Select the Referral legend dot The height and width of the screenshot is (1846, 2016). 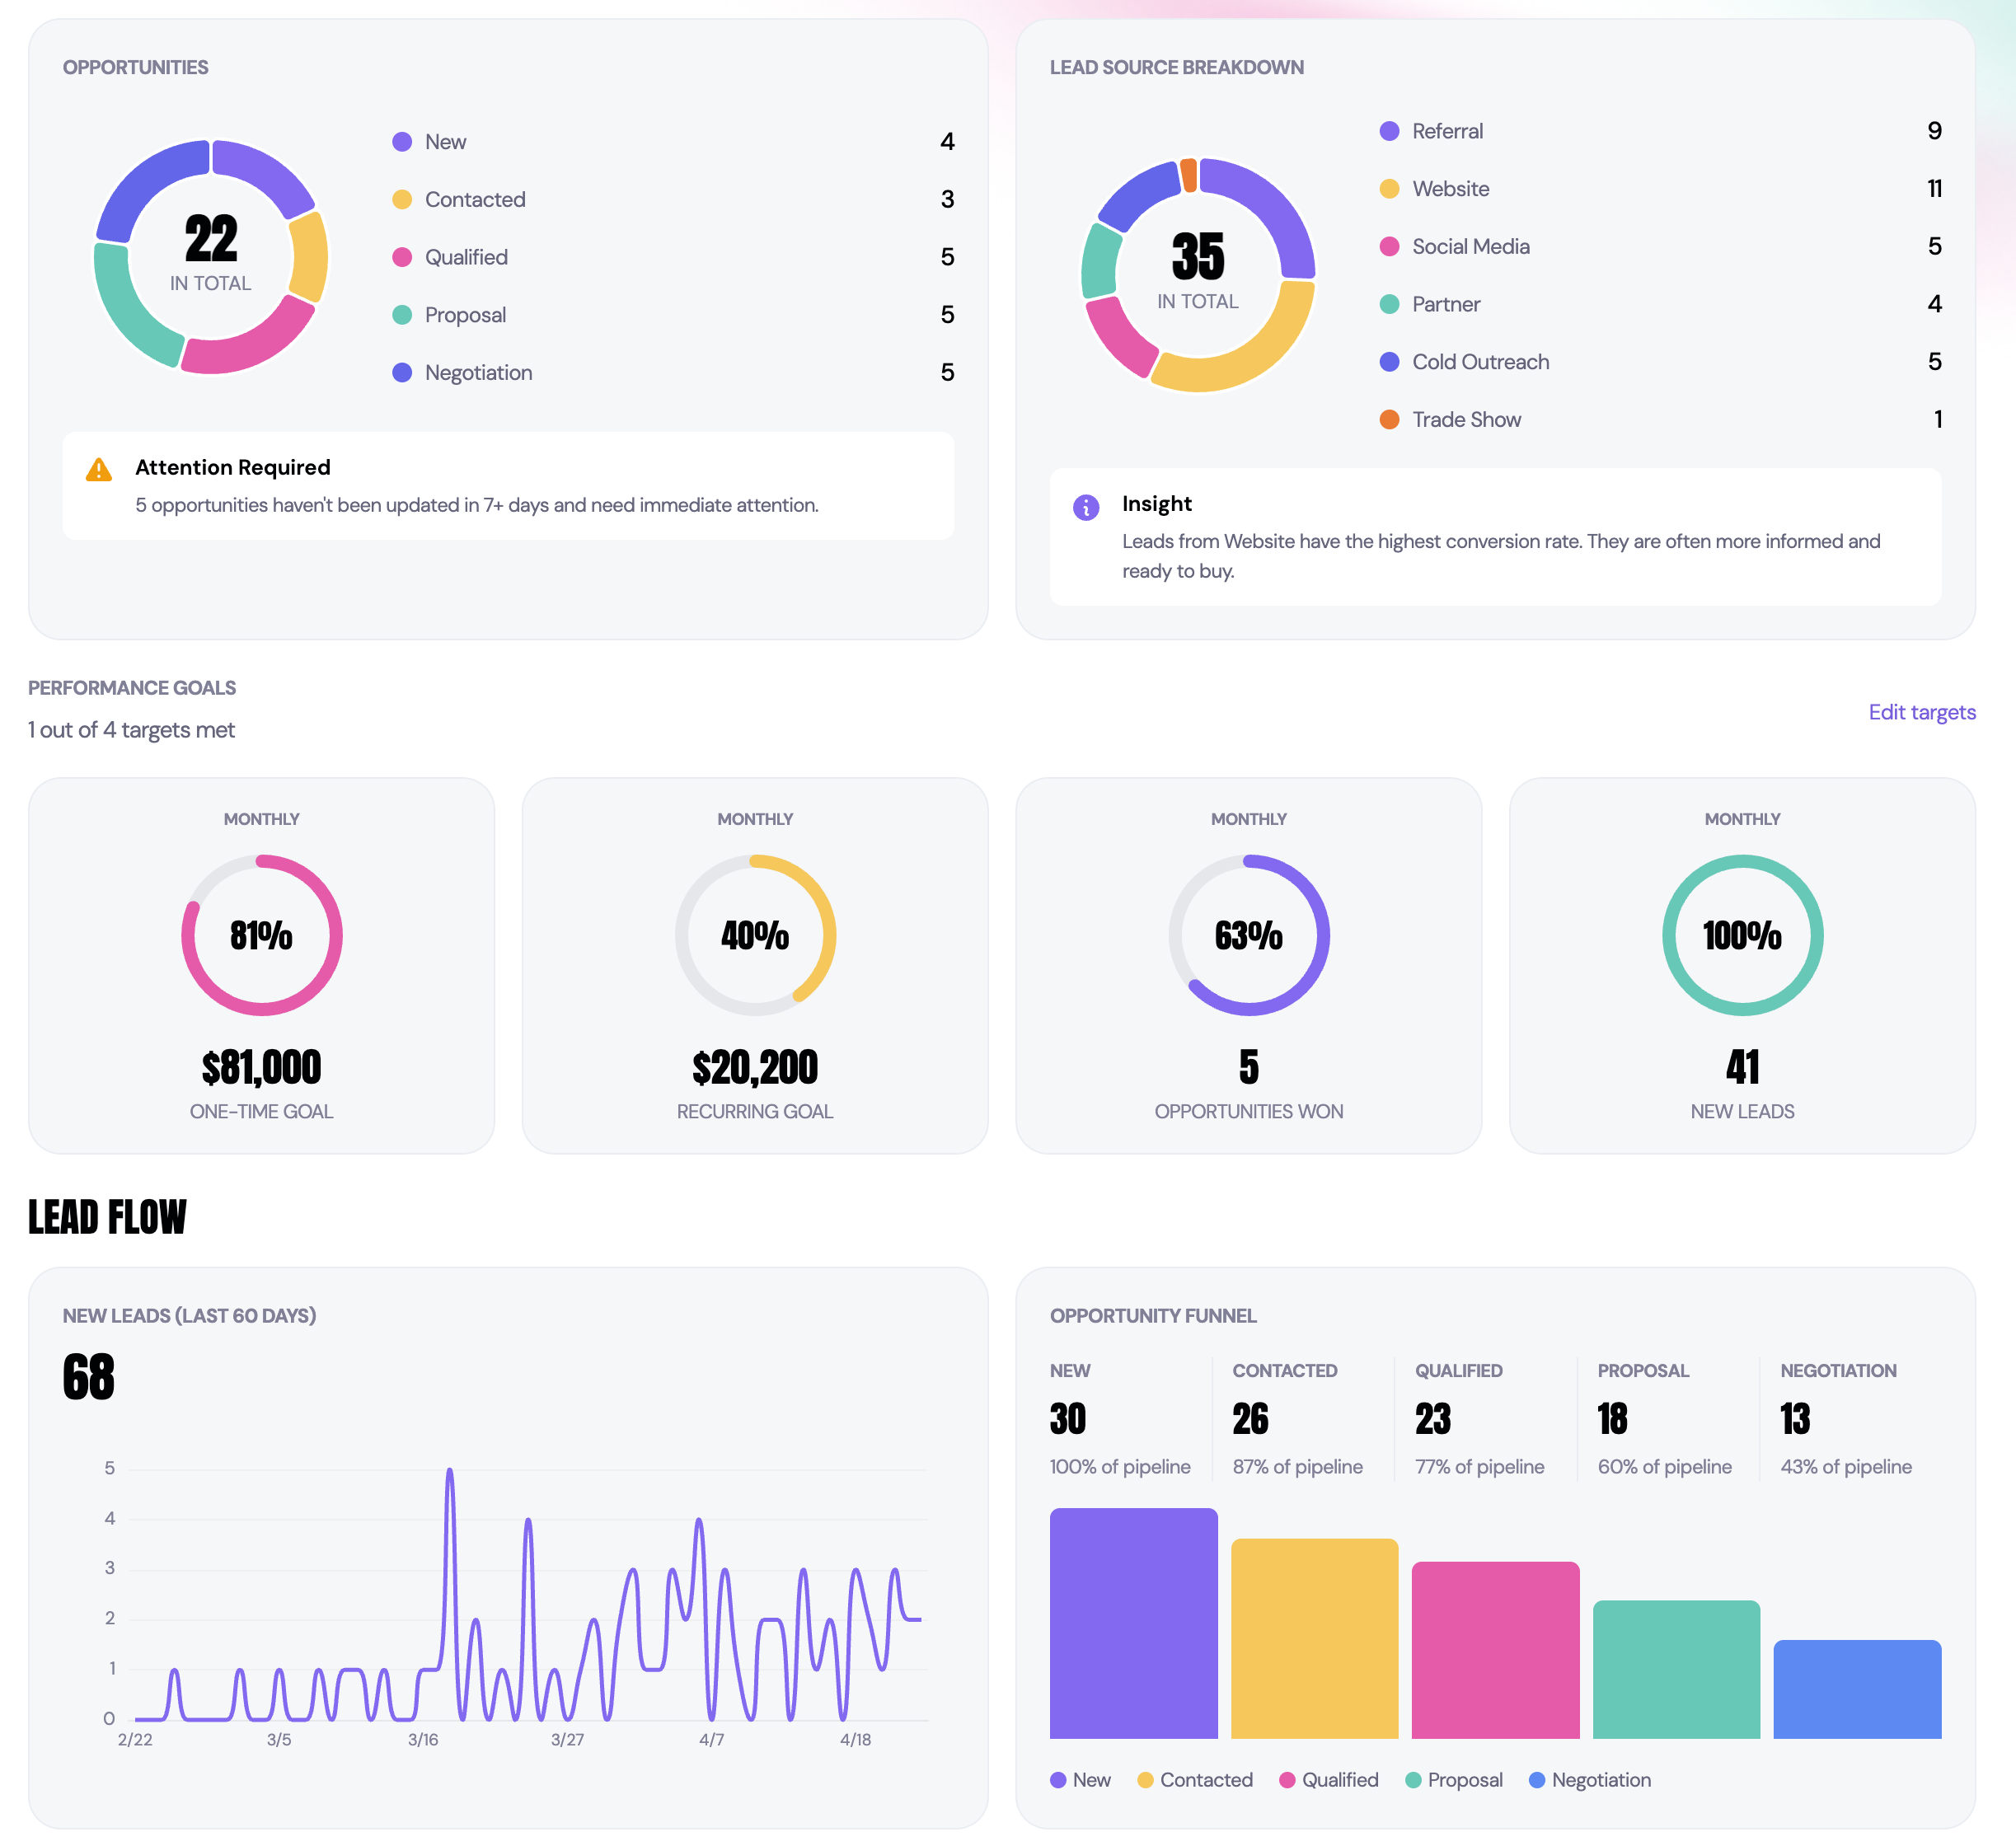tap(1389, 131)
